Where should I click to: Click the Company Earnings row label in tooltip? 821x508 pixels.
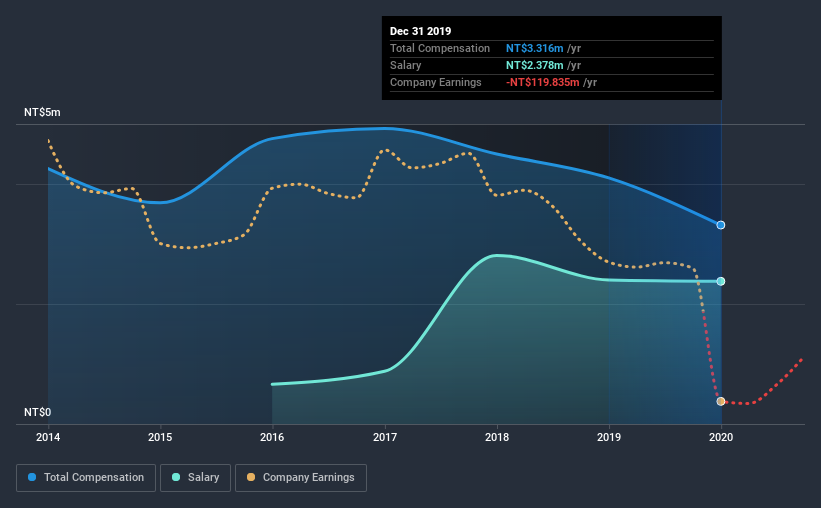pyautogui.click(x=436, y=82)
